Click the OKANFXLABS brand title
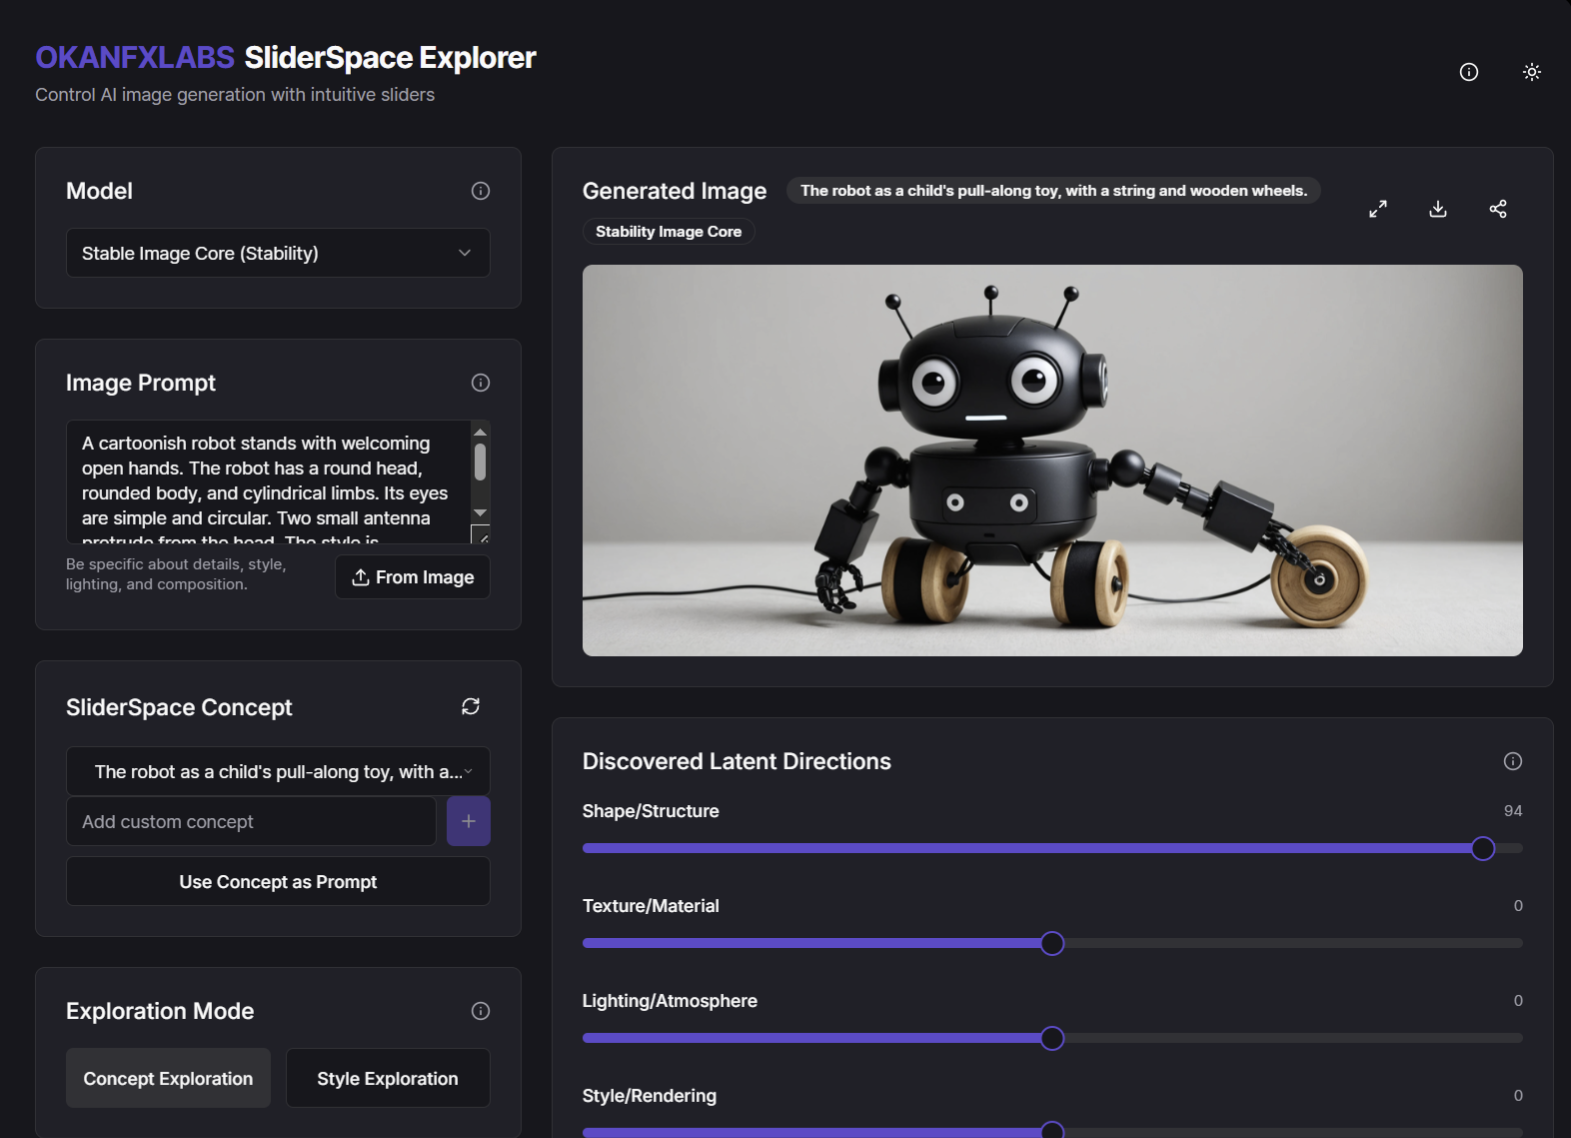1571x1138 pixels. click(135, 58)
